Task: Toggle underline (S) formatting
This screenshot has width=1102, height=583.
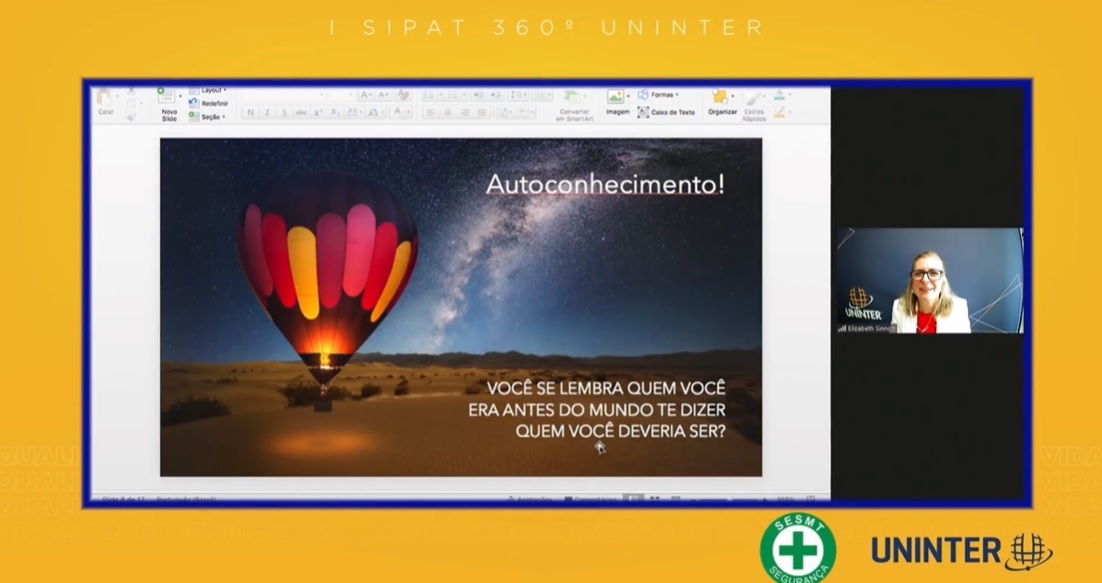Action: pyautogui.click(x=284, y=113)
